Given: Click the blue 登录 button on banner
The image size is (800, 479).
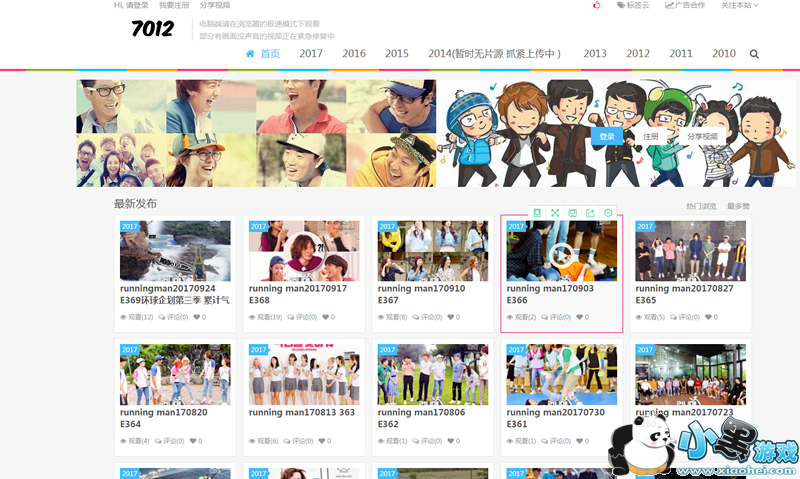Looking at the screenshot, I should [x=607, y=136].
